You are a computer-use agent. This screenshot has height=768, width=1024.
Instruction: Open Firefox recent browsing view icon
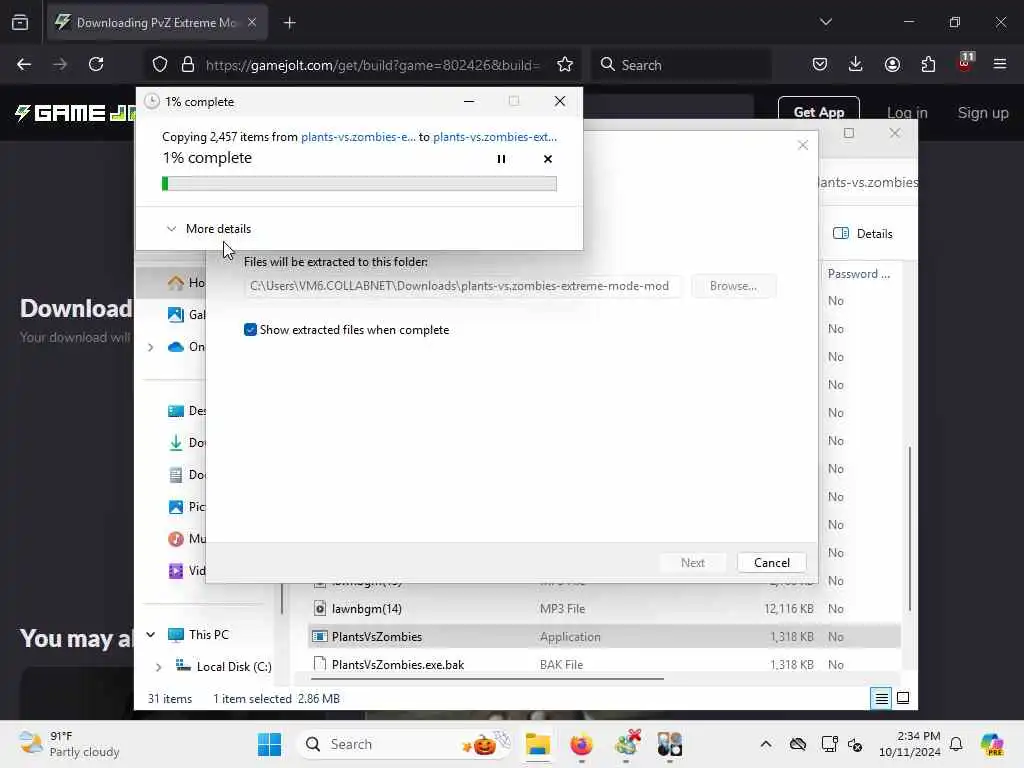point(20,23)
